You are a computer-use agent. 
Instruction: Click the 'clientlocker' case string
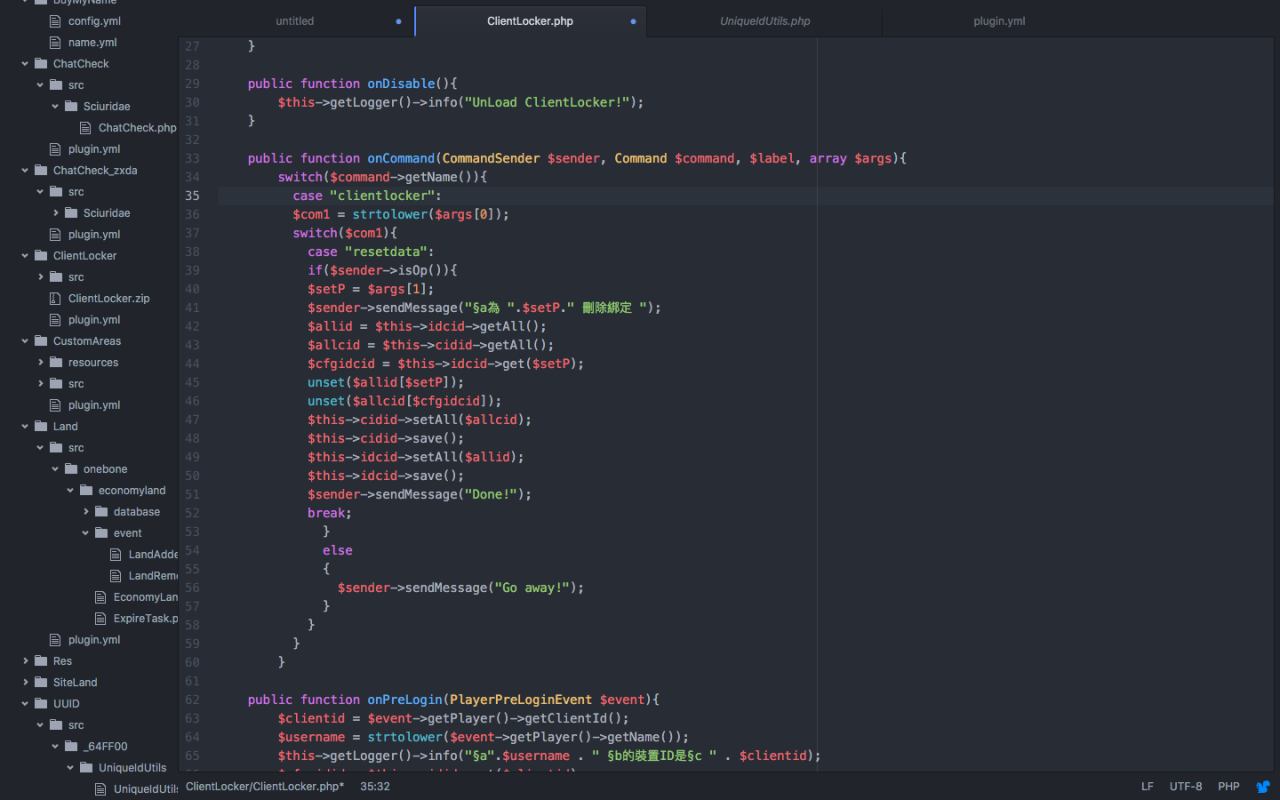pyautogui.click(x=382, y=196)
